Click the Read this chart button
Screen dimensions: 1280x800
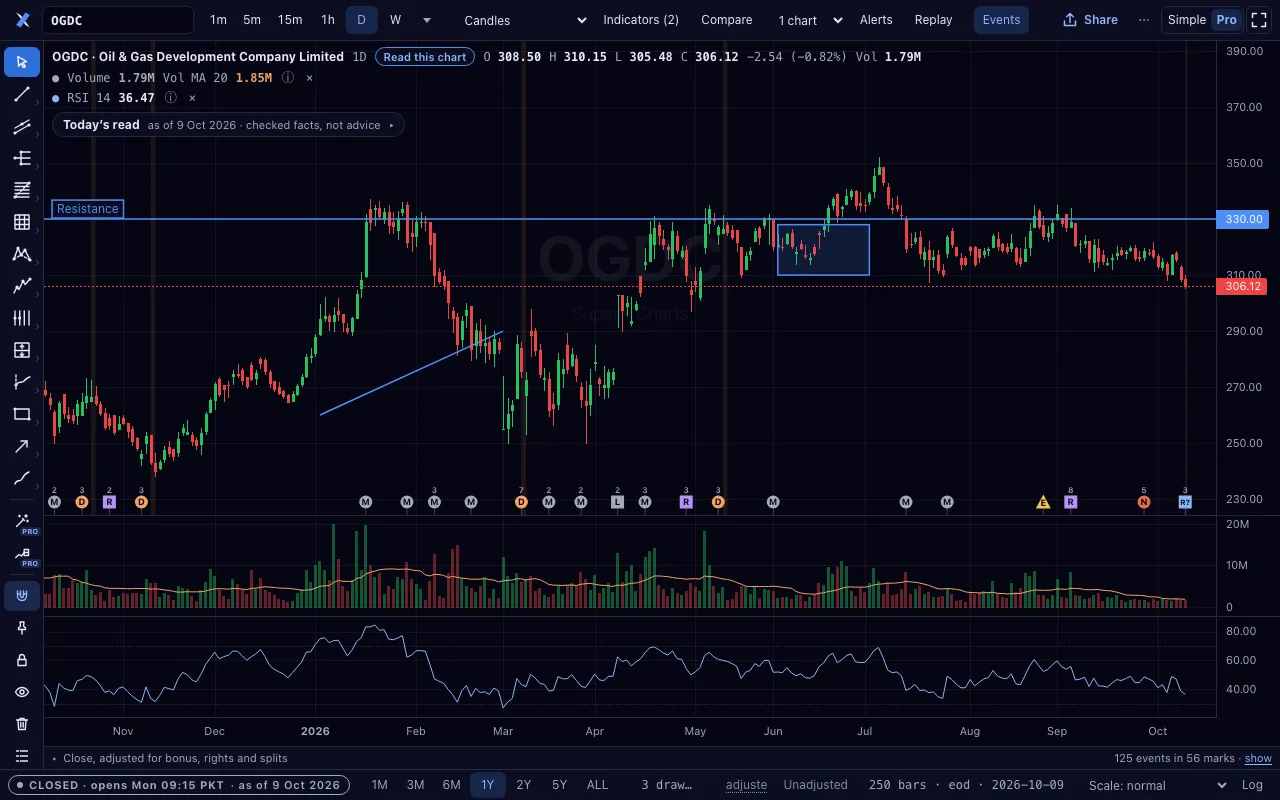[x=425, y=57]
